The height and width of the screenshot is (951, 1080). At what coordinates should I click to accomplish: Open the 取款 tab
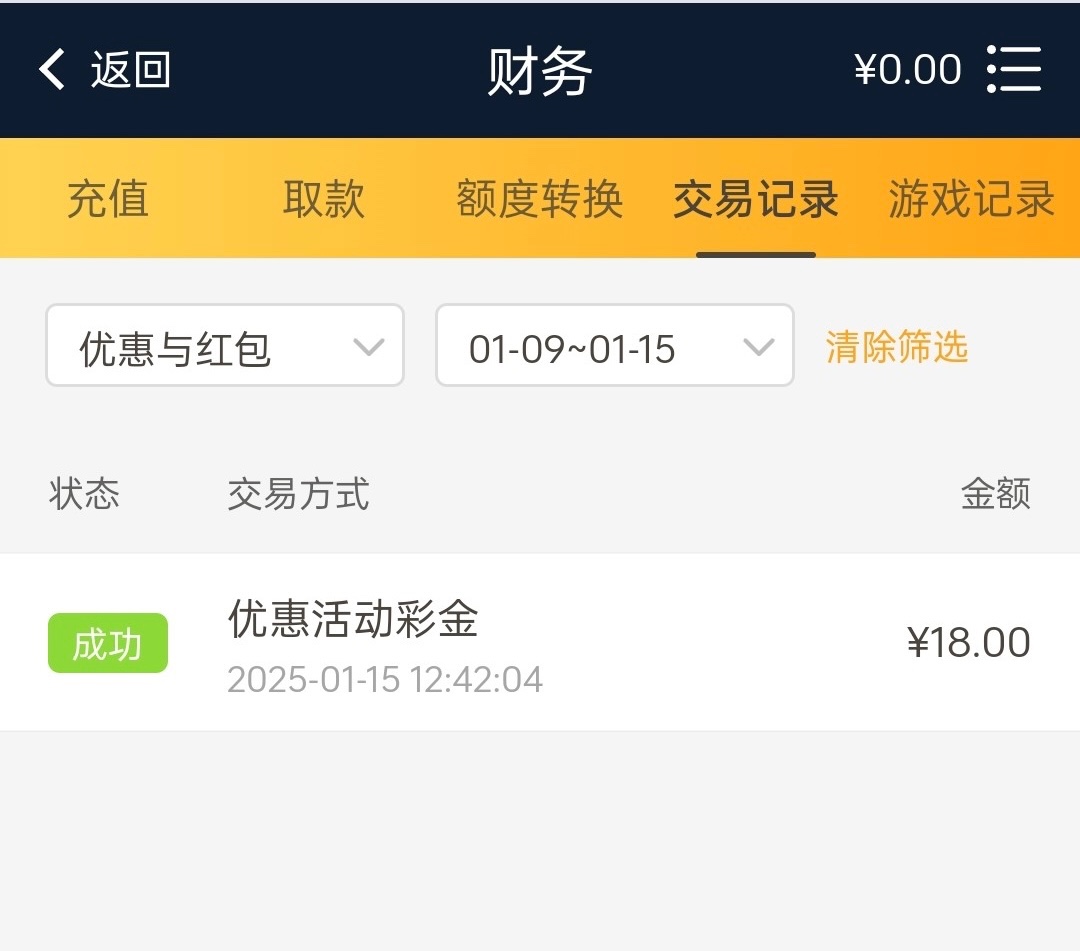point(323,199)
